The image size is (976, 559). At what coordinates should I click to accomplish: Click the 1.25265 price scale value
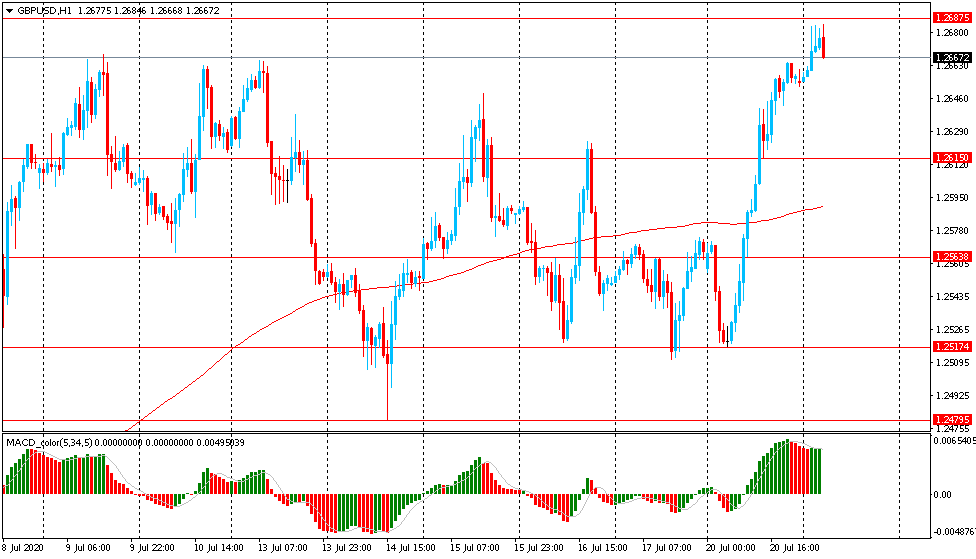952,329
